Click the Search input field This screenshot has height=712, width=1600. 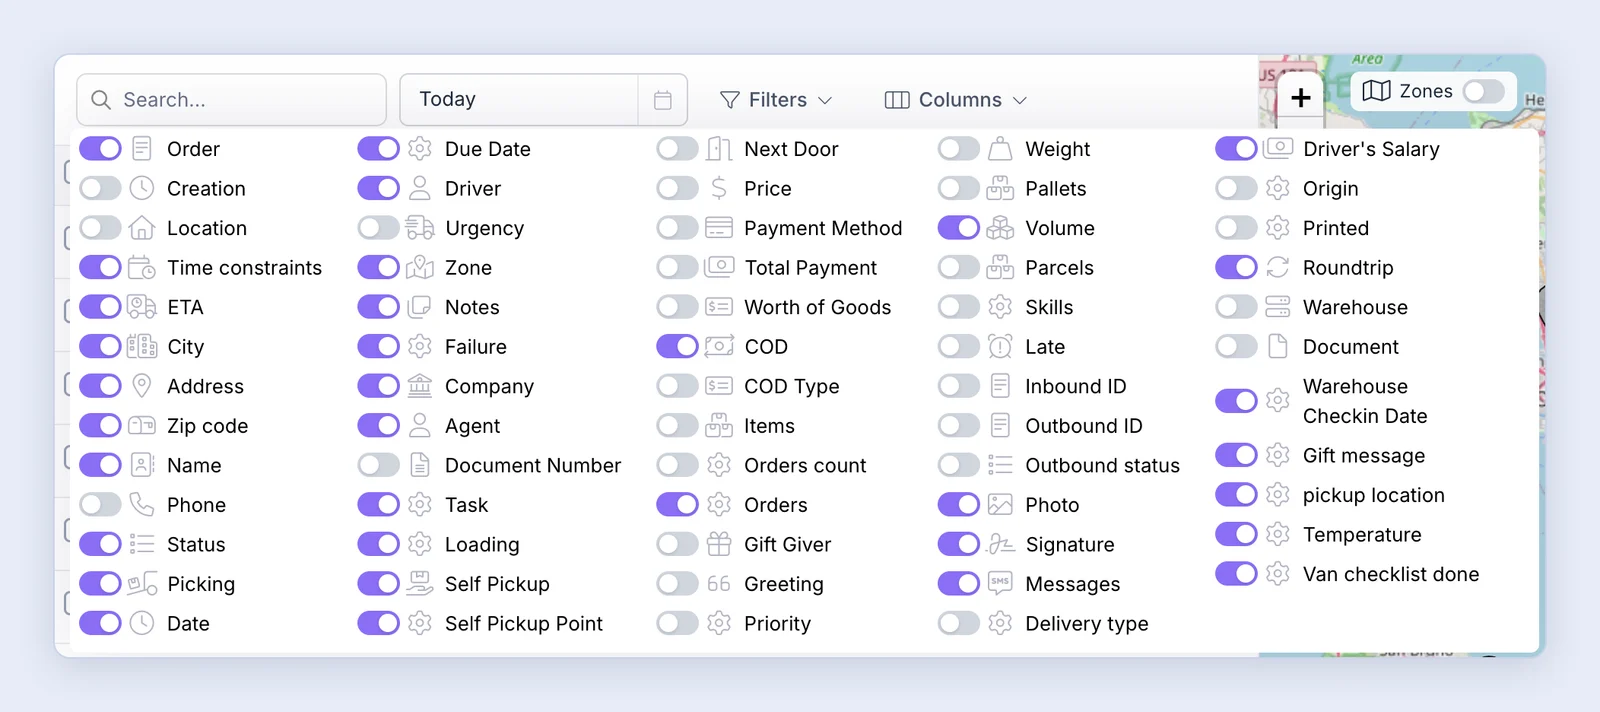tap(231, 100)
